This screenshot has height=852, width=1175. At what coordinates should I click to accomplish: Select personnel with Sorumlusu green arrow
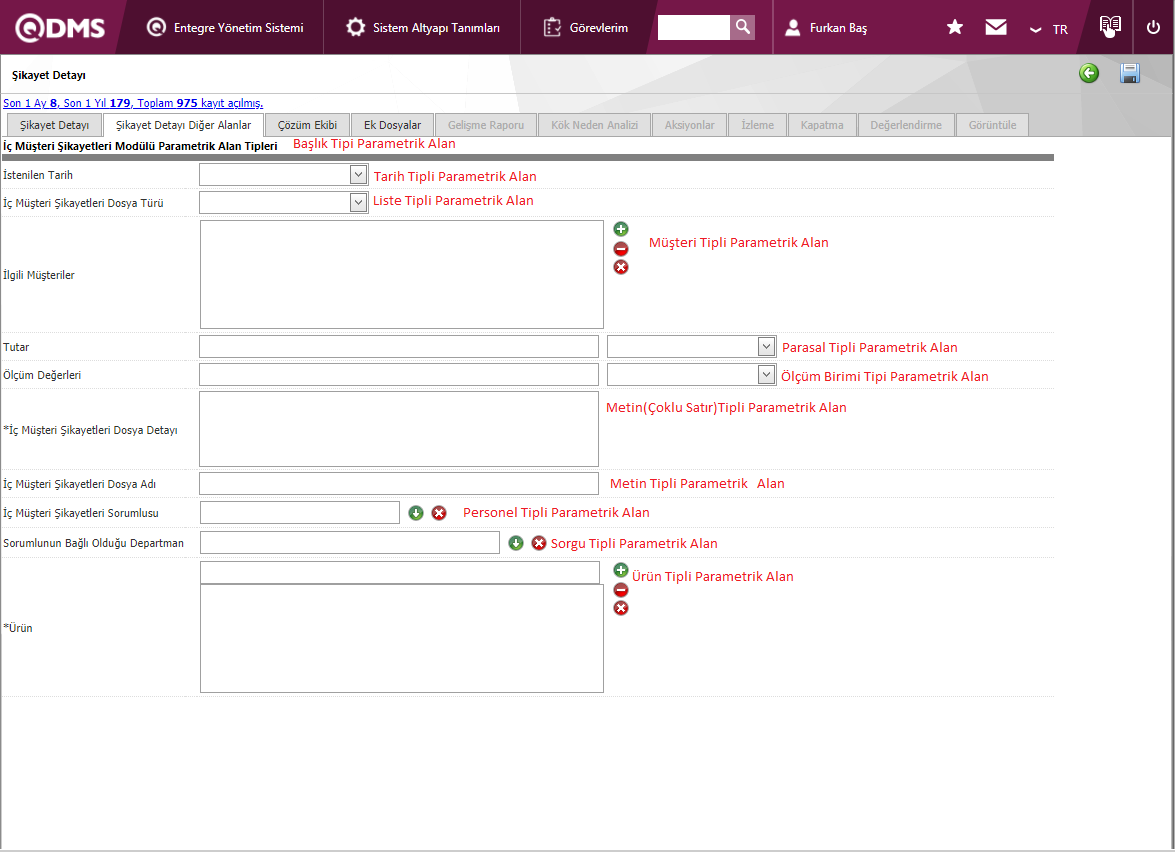(x=416, y=513)
